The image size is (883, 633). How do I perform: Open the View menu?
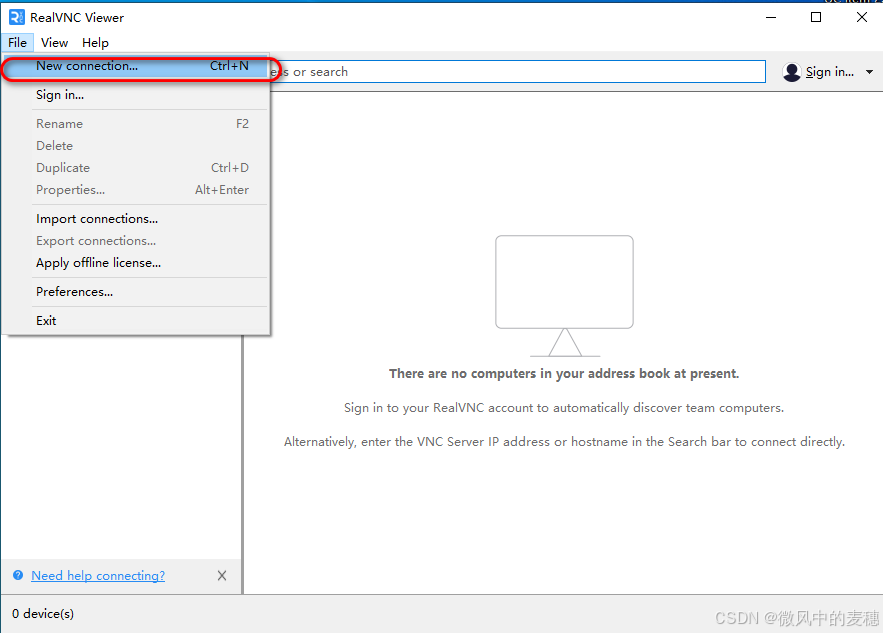click(55, 43)
